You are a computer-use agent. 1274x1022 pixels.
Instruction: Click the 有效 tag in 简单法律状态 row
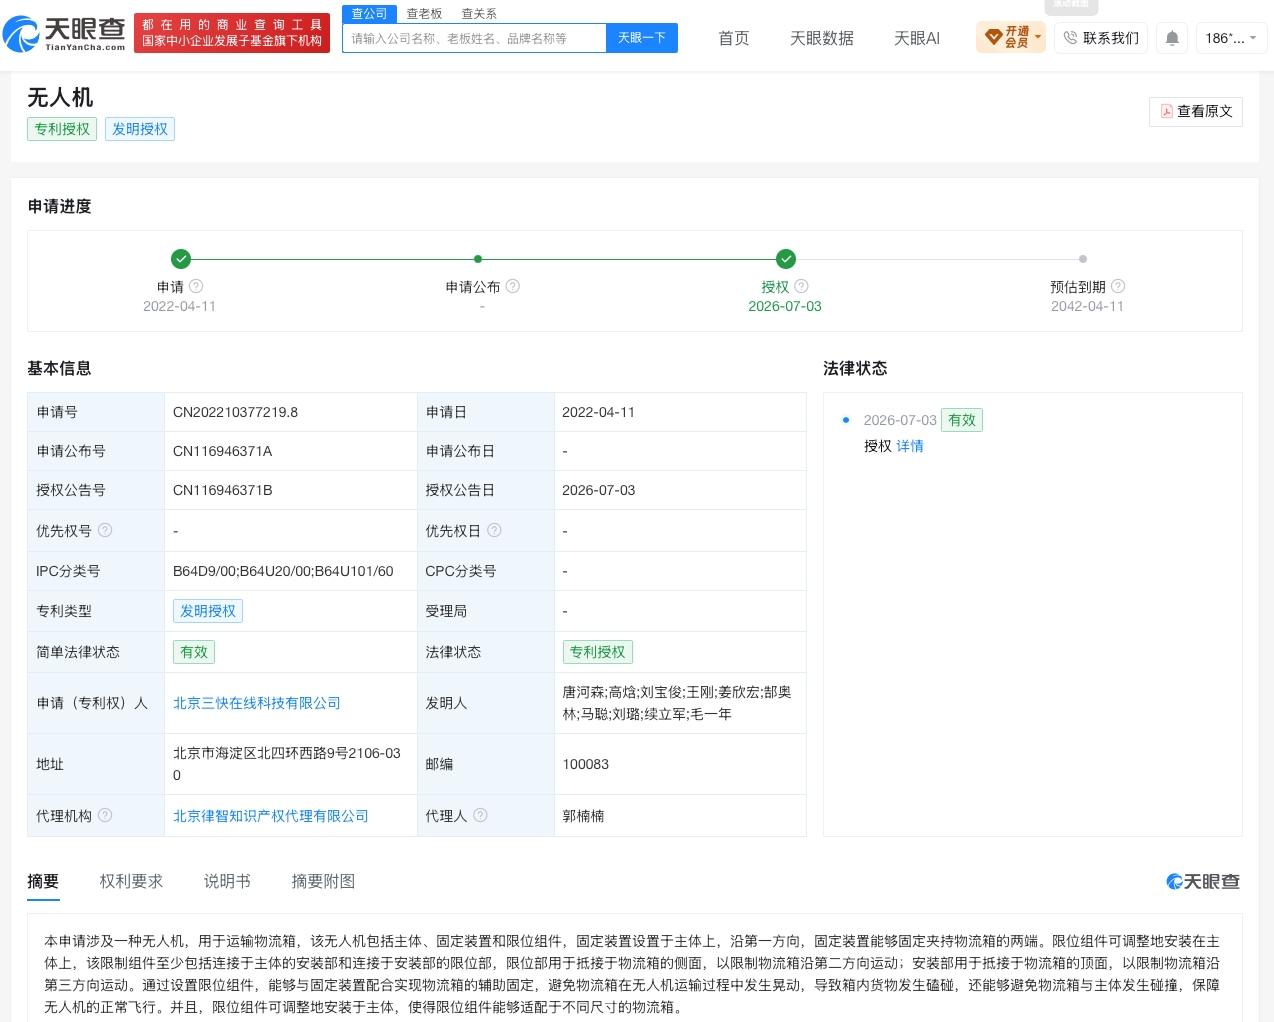[x=194, y=652]
